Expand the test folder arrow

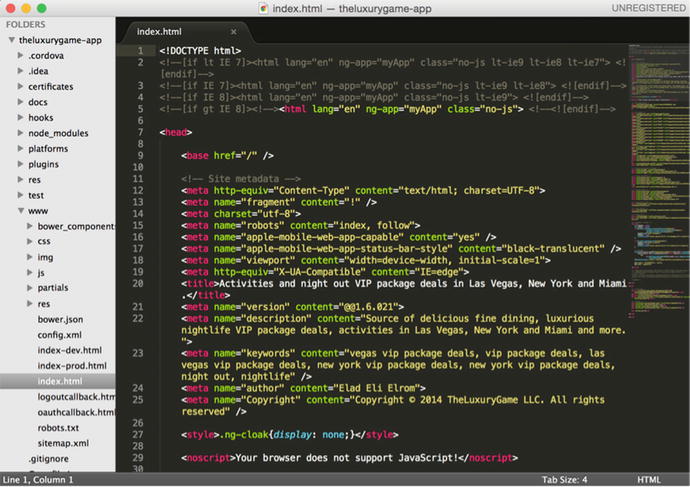pyautogui.click(x=20, y=195)
